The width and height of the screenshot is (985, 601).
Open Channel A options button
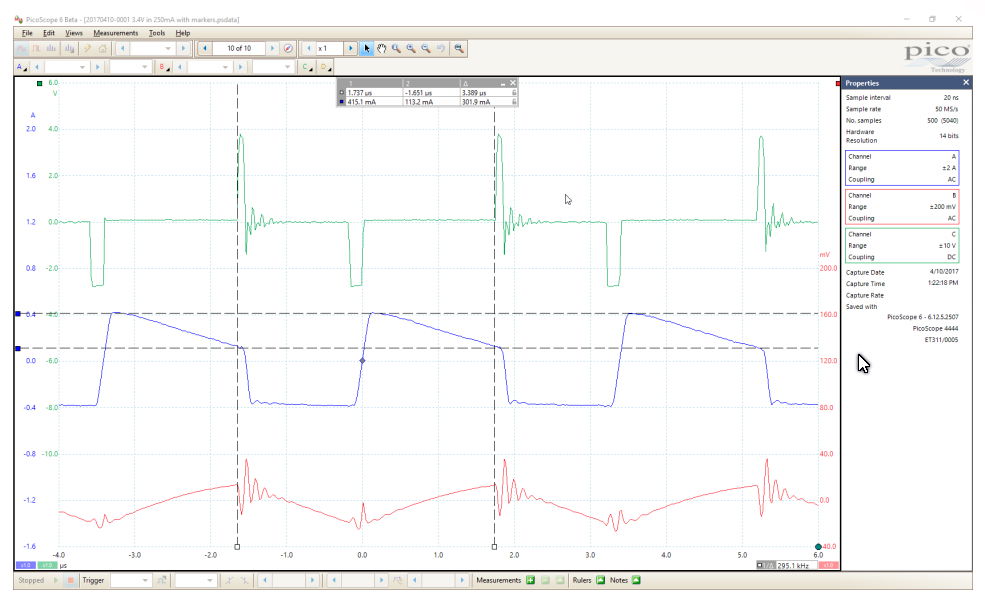click(21, 67)
